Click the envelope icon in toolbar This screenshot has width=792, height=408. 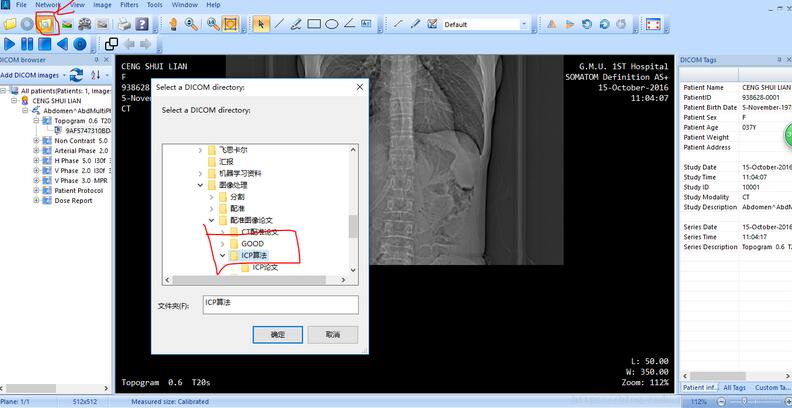point(103,24)
